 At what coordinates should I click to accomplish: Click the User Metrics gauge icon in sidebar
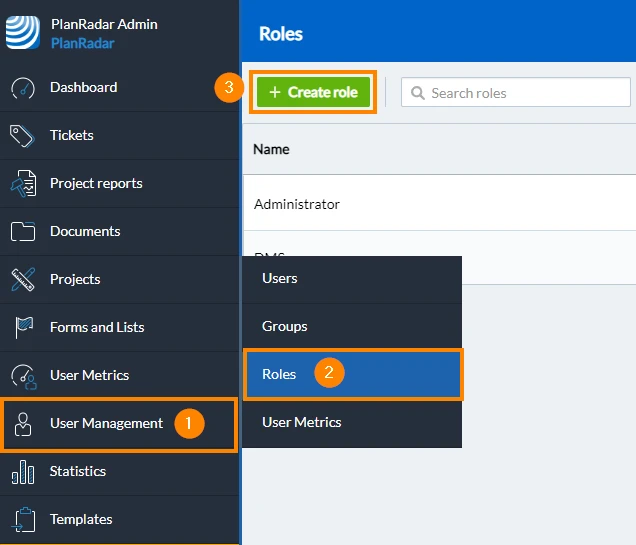point(24,377)
